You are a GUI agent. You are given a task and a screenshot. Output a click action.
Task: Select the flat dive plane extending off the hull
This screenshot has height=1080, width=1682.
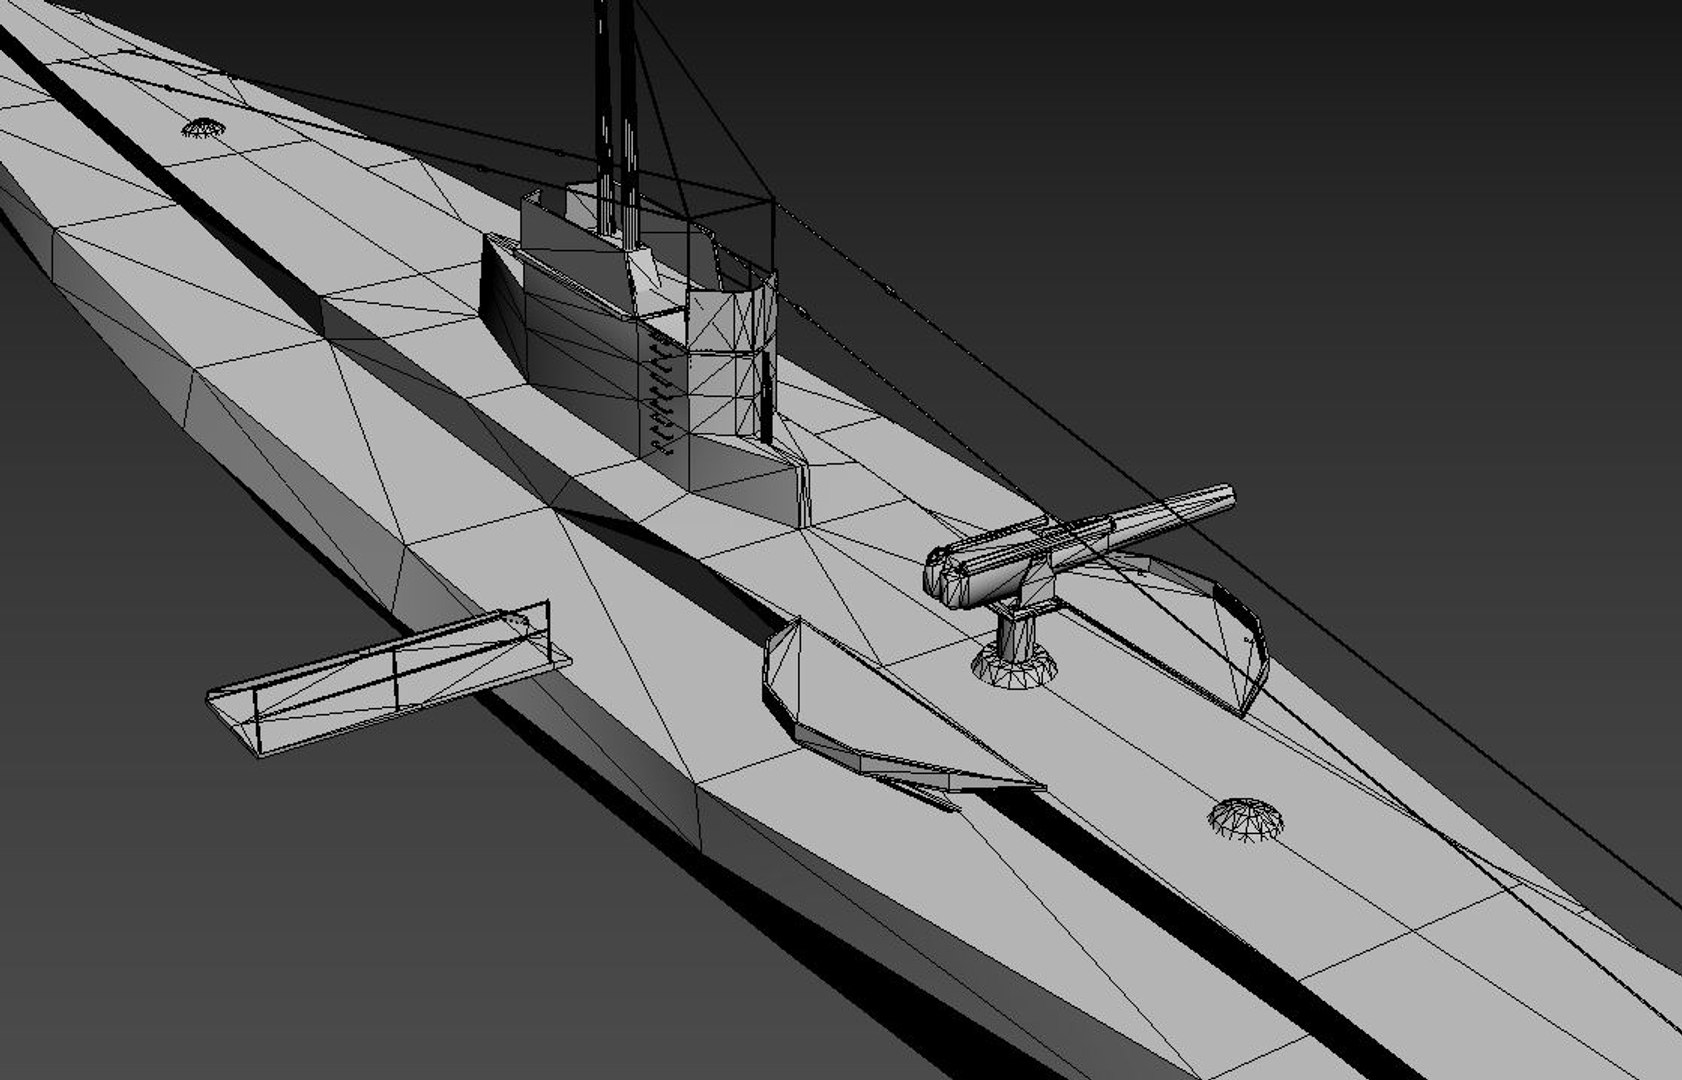pyautogui.click(x=388, y=680)
